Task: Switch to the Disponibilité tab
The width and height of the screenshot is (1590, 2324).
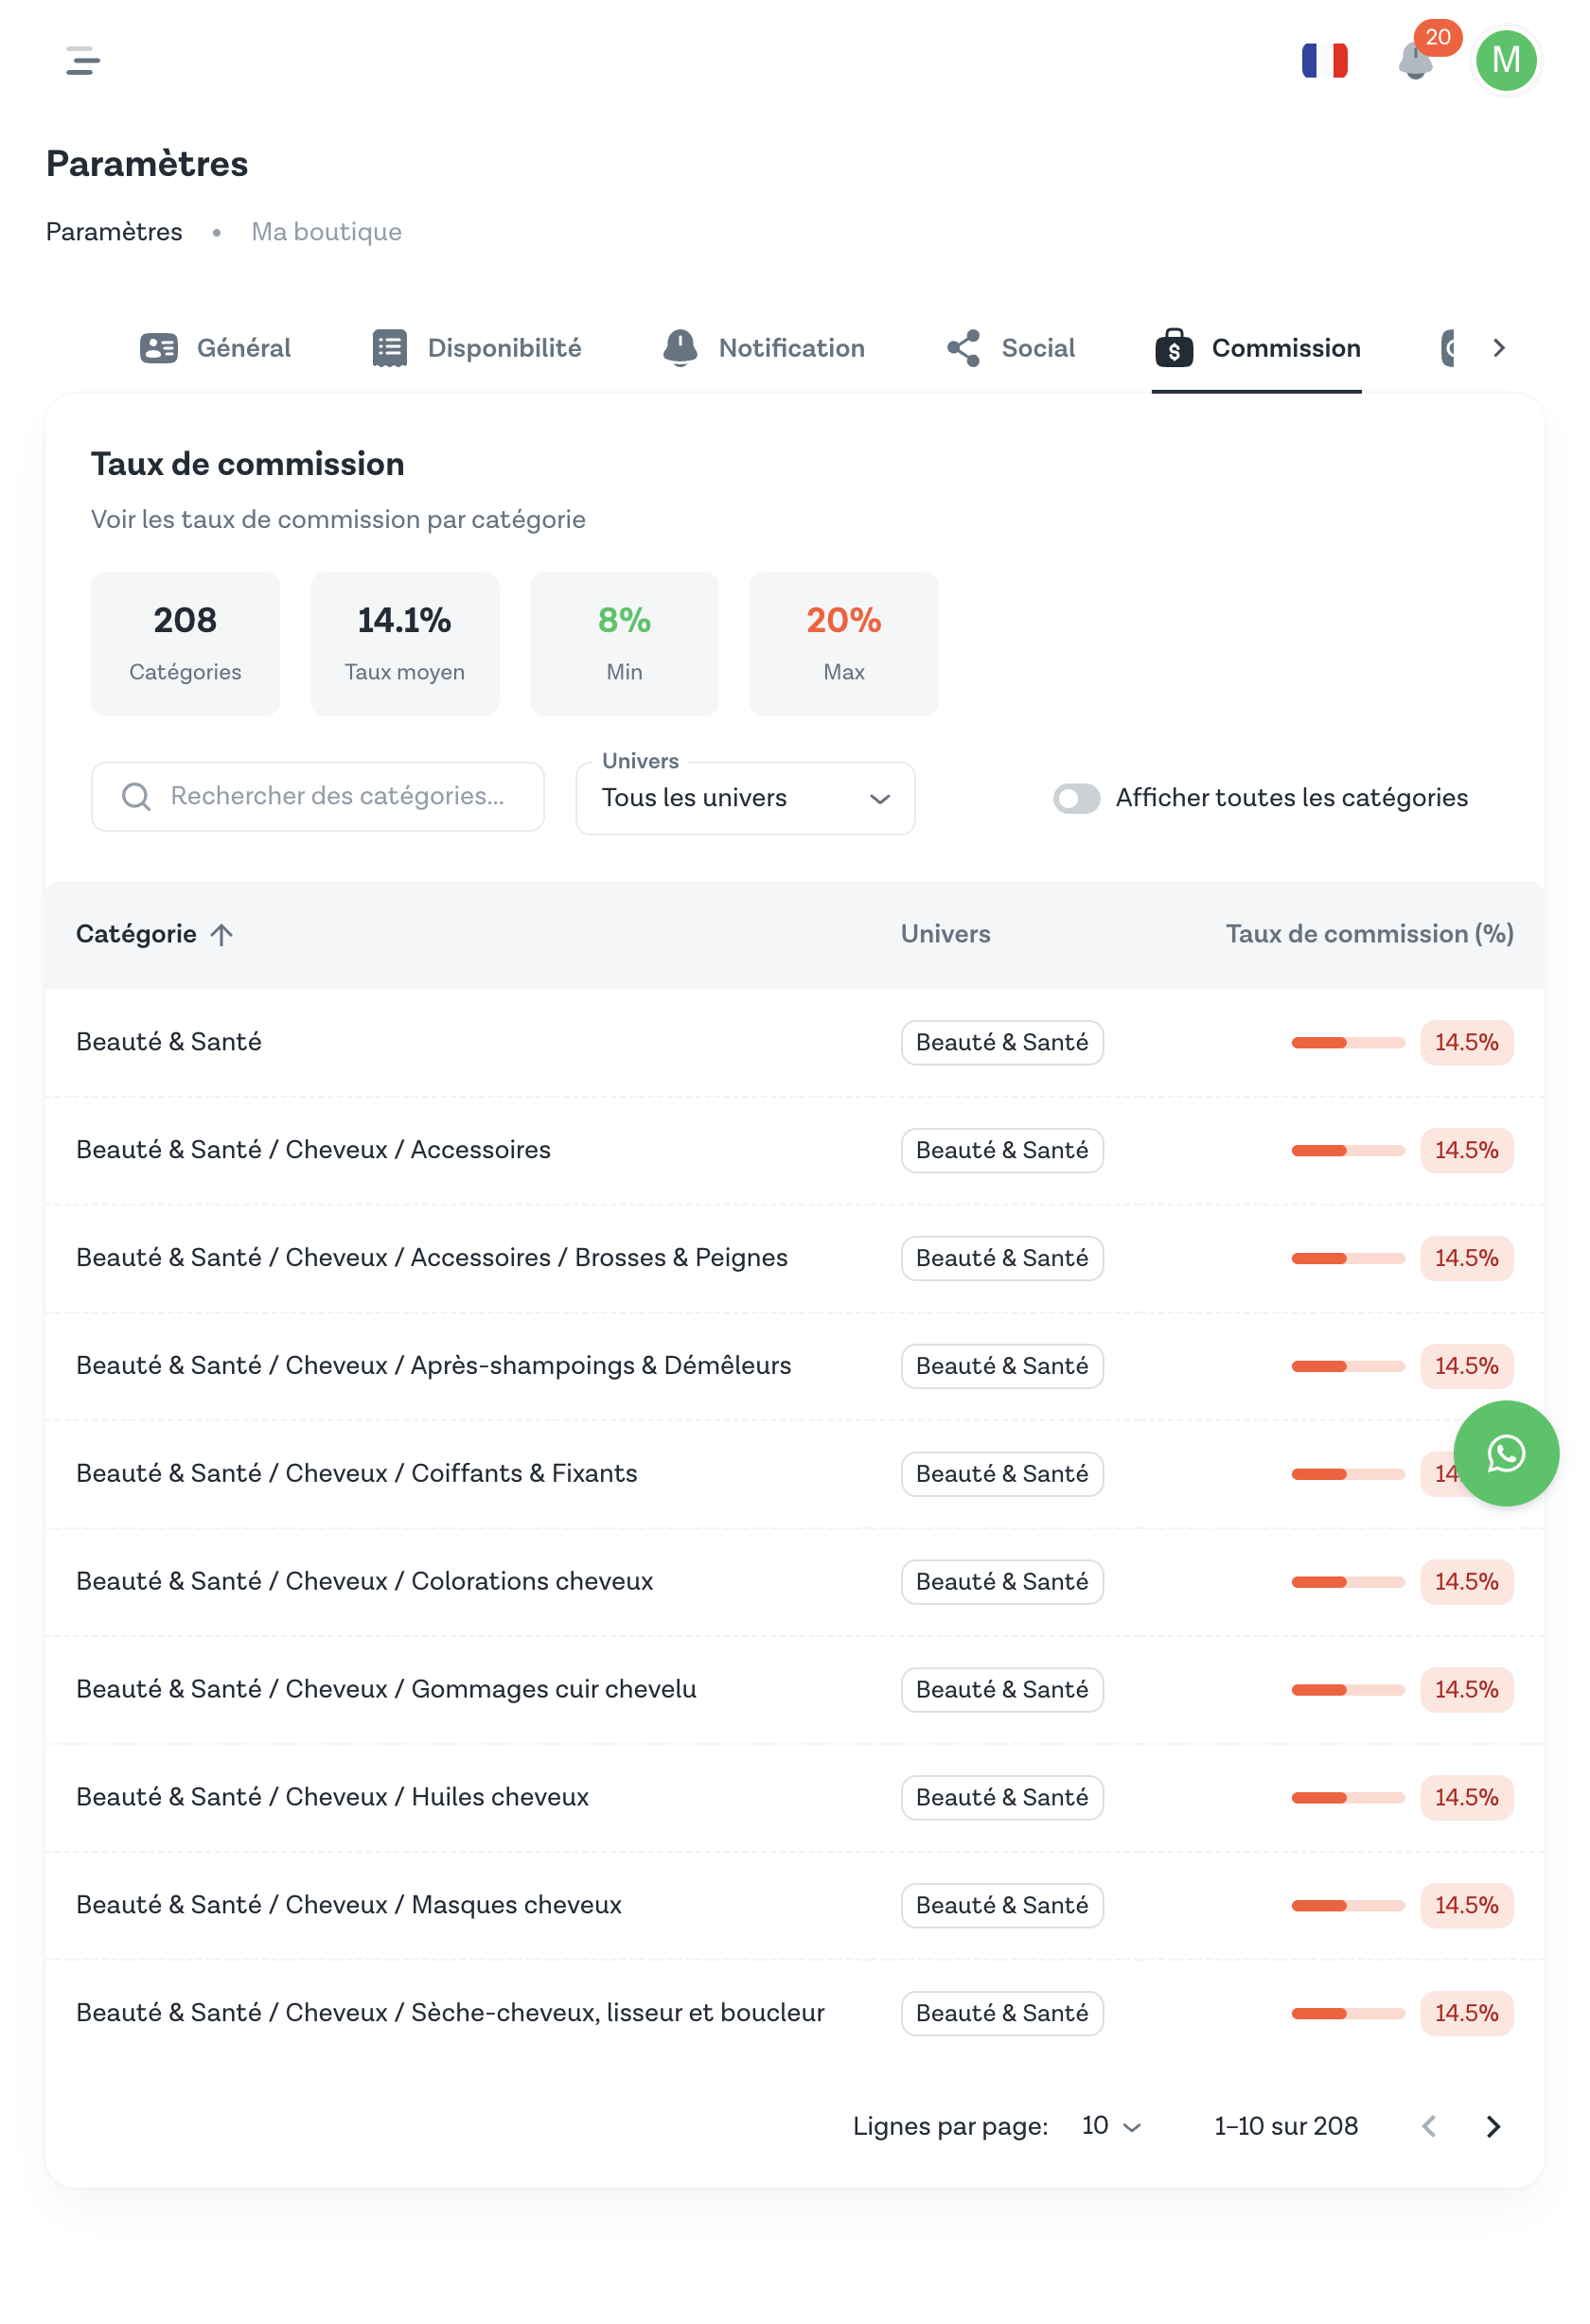Action: (x=476, y=348)
